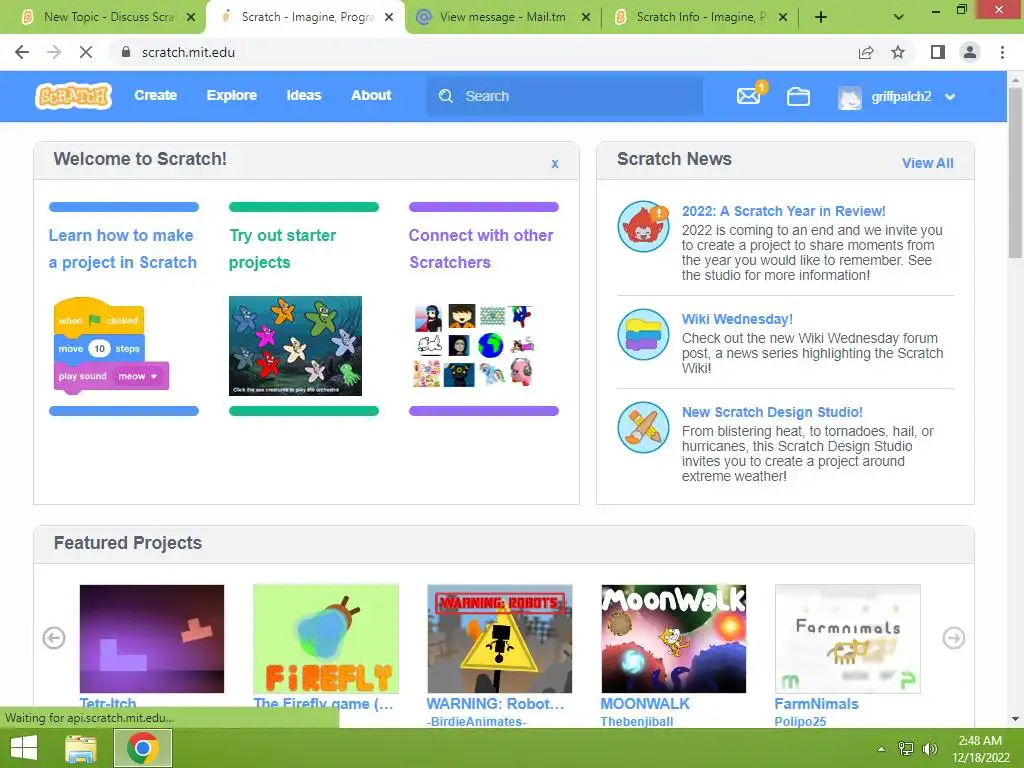Image resolution: width=1024 pixels, height=768 pixels.
Task: Switch to View message - Mail.tm tab
Action: (x=502, y=17)
